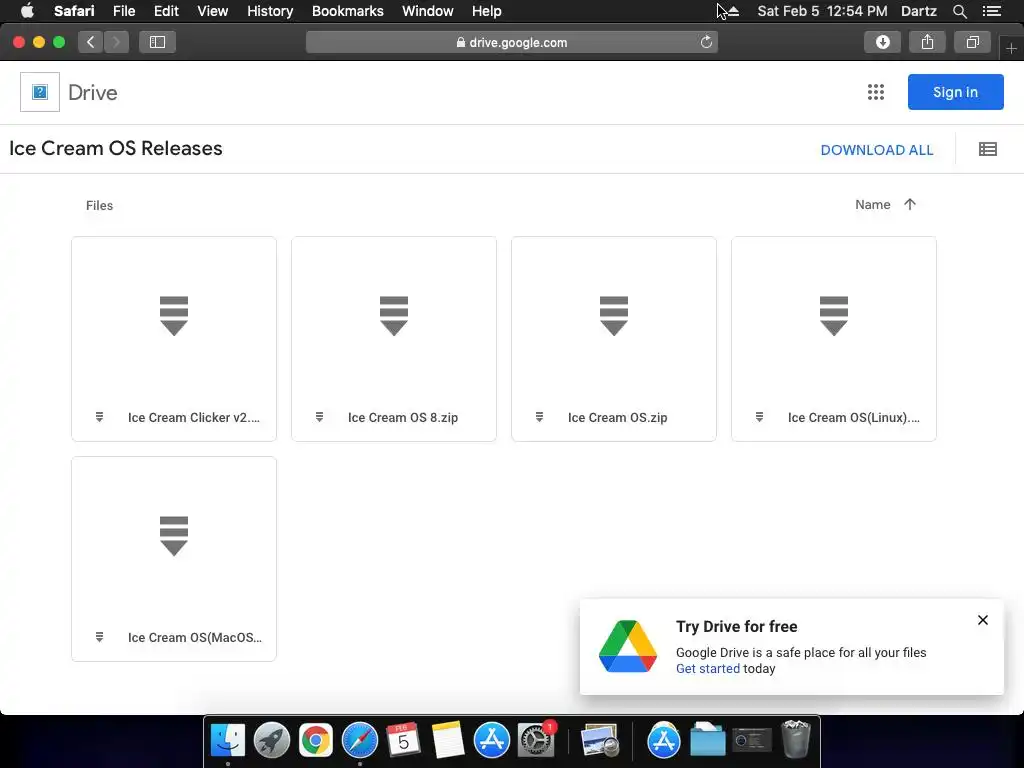Click the Dartz user name in menu bar
This screenshot has width=1024, height=768.
click(919, 11)
